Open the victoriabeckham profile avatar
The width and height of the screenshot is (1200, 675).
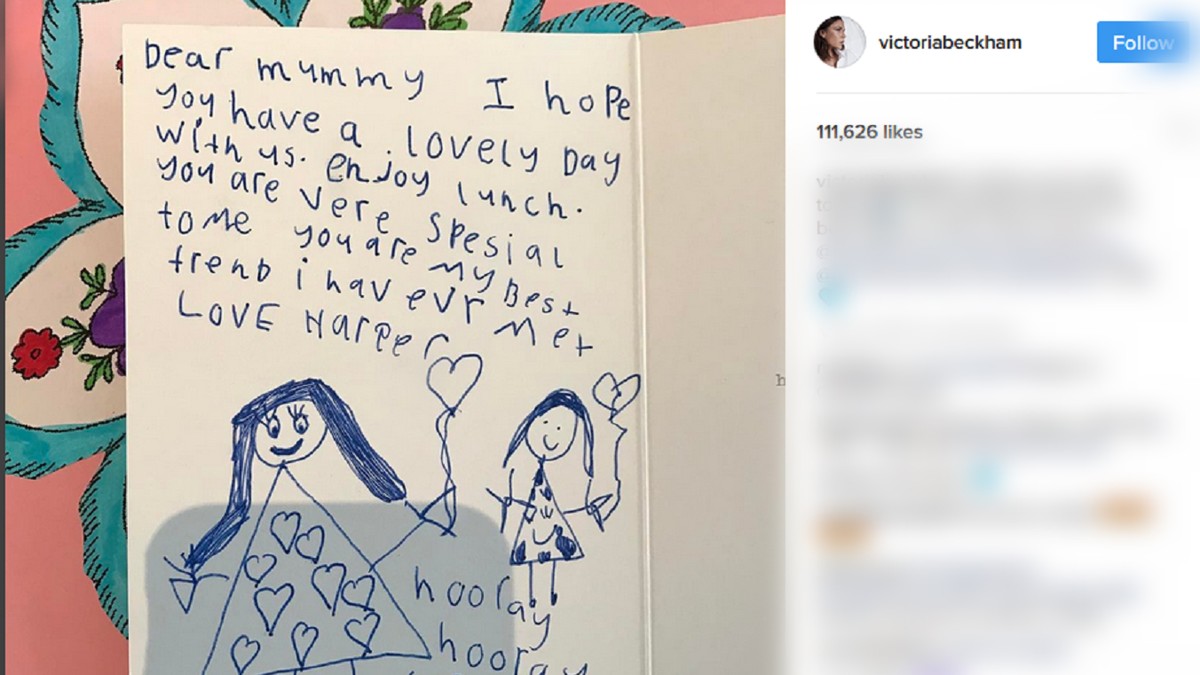point(840,42)
